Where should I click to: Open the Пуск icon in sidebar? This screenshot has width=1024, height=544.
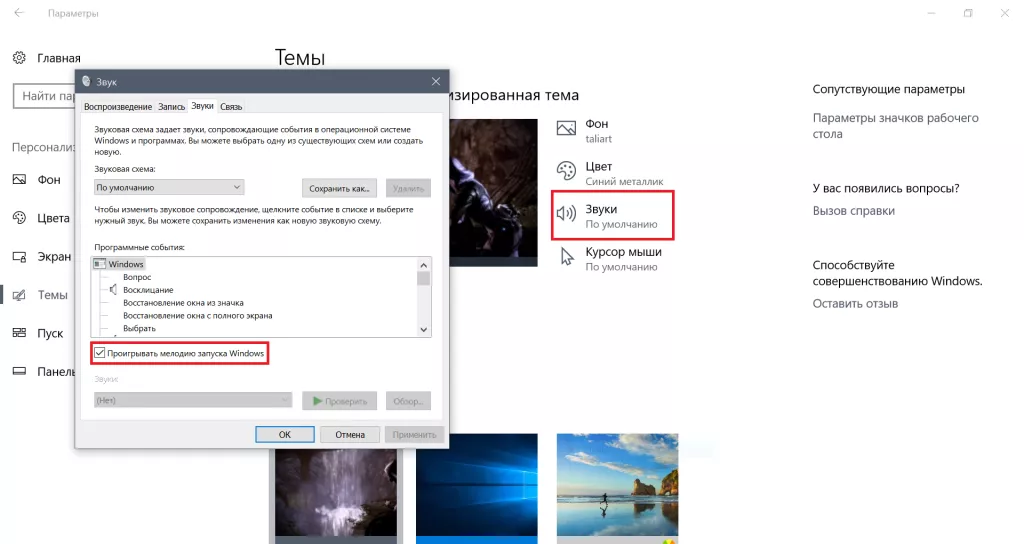click(19, 332)
